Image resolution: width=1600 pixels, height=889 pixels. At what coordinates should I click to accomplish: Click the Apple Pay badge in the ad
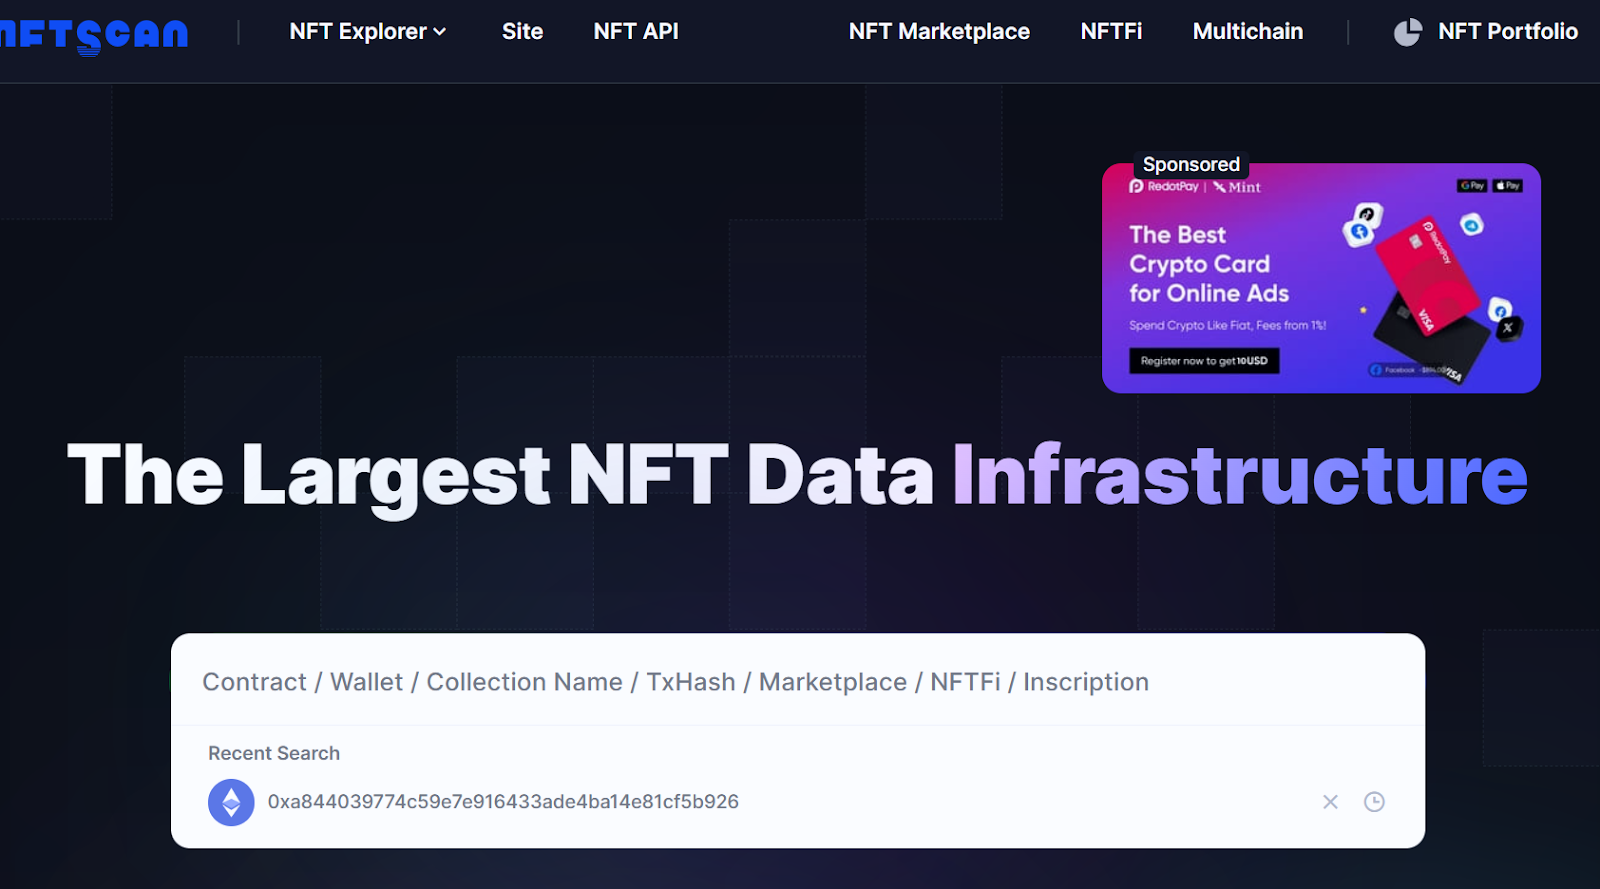[1507, 186]
